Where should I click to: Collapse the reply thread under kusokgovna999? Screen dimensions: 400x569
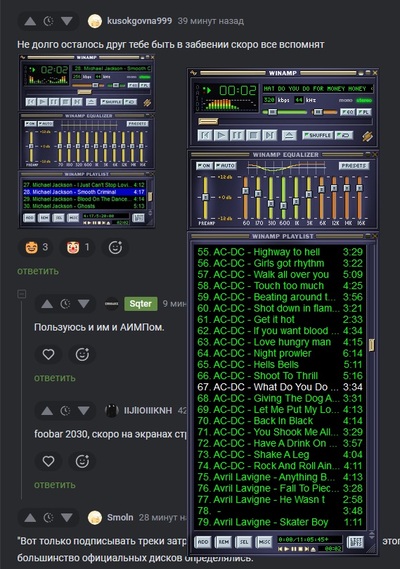pyautogui.click(x=21, y=294)
